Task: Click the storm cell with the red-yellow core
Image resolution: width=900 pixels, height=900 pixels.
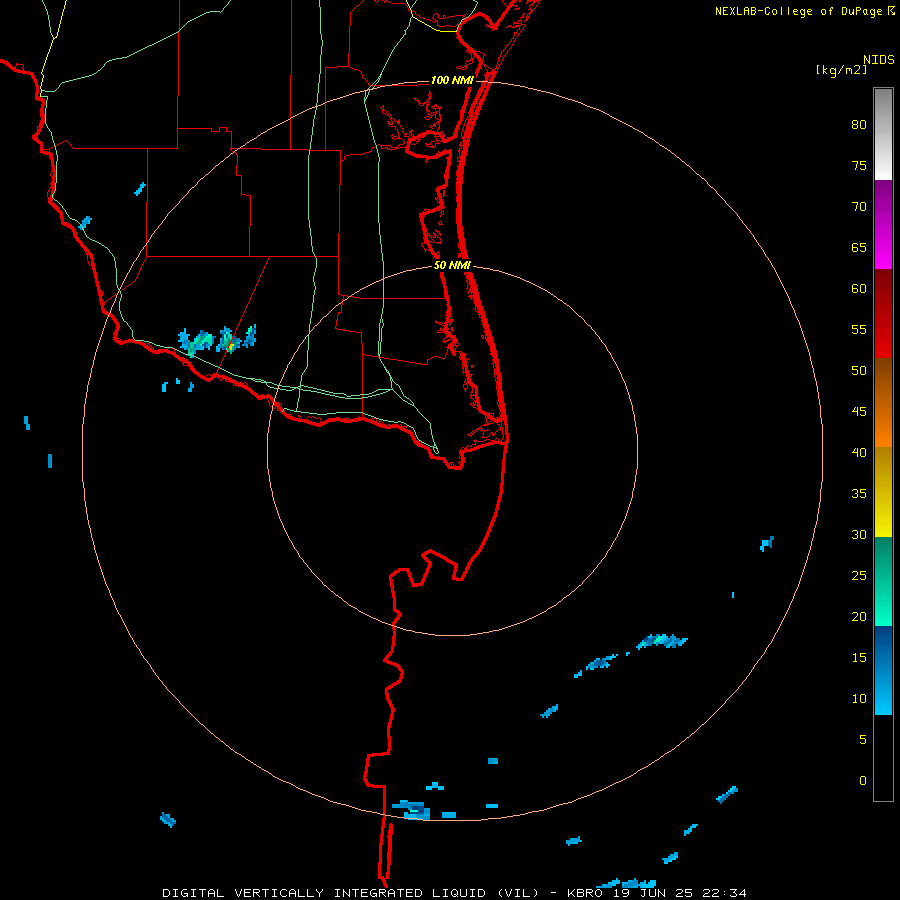Action: tap(228, 340)
